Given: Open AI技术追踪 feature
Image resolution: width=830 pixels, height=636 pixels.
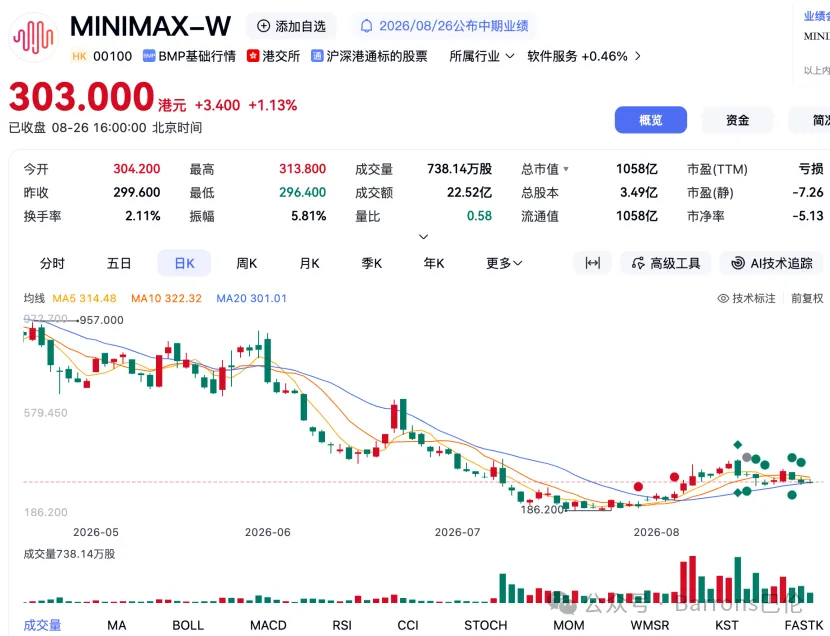Looking at the screenshot, I should (772, 263).
